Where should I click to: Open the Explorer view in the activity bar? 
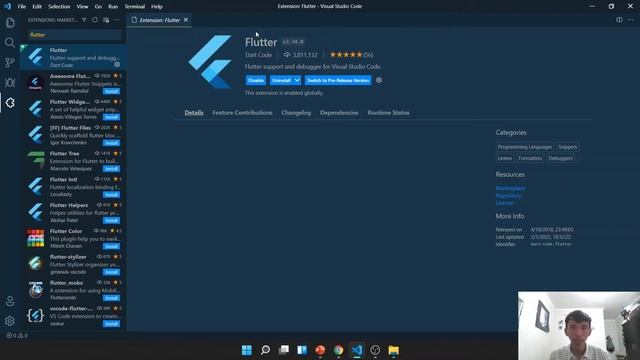click(x=10, y=22)
